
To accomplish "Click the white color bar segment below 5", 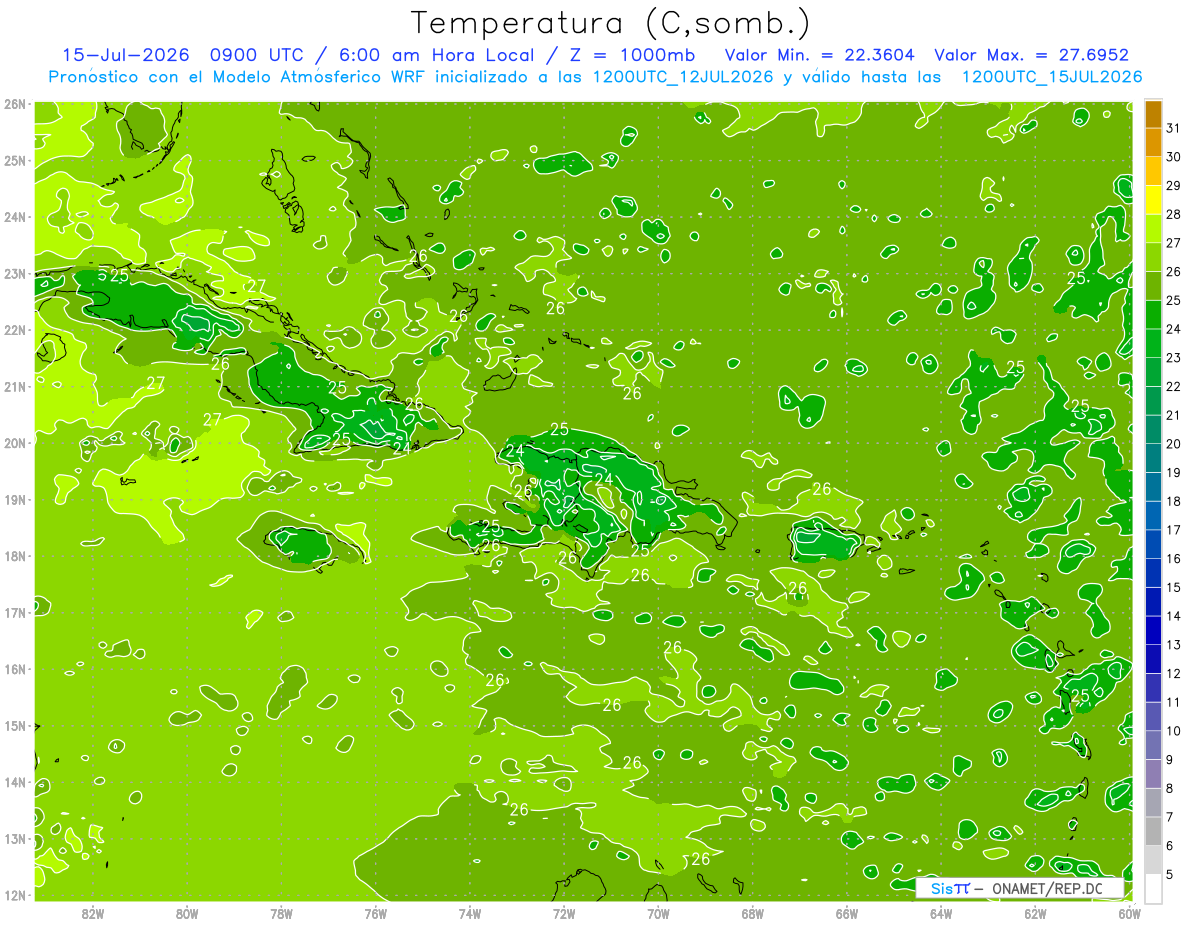I will [x=1153, y=888].
